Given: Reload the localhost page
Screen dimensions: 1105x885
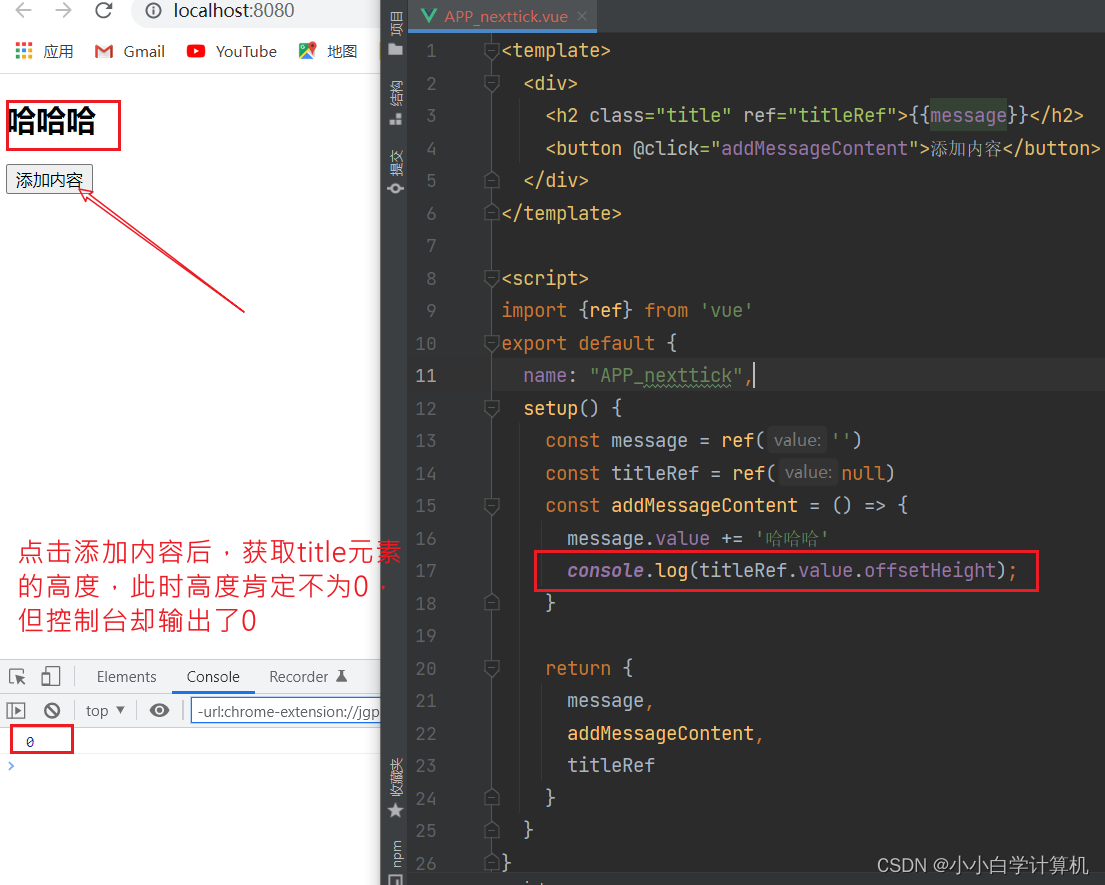Looking at the screenshot, I should [x=104, y=10].
